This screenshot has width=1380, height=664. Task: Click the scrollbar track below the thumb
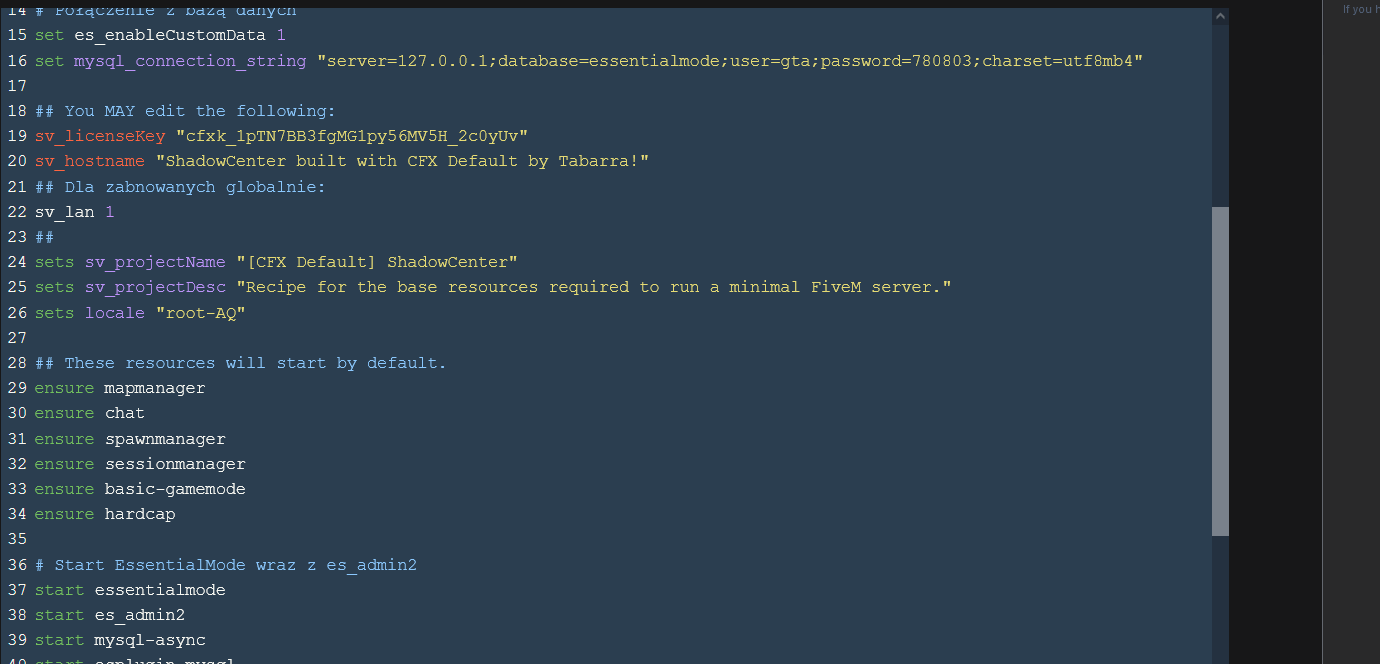tap(1220, 600)
